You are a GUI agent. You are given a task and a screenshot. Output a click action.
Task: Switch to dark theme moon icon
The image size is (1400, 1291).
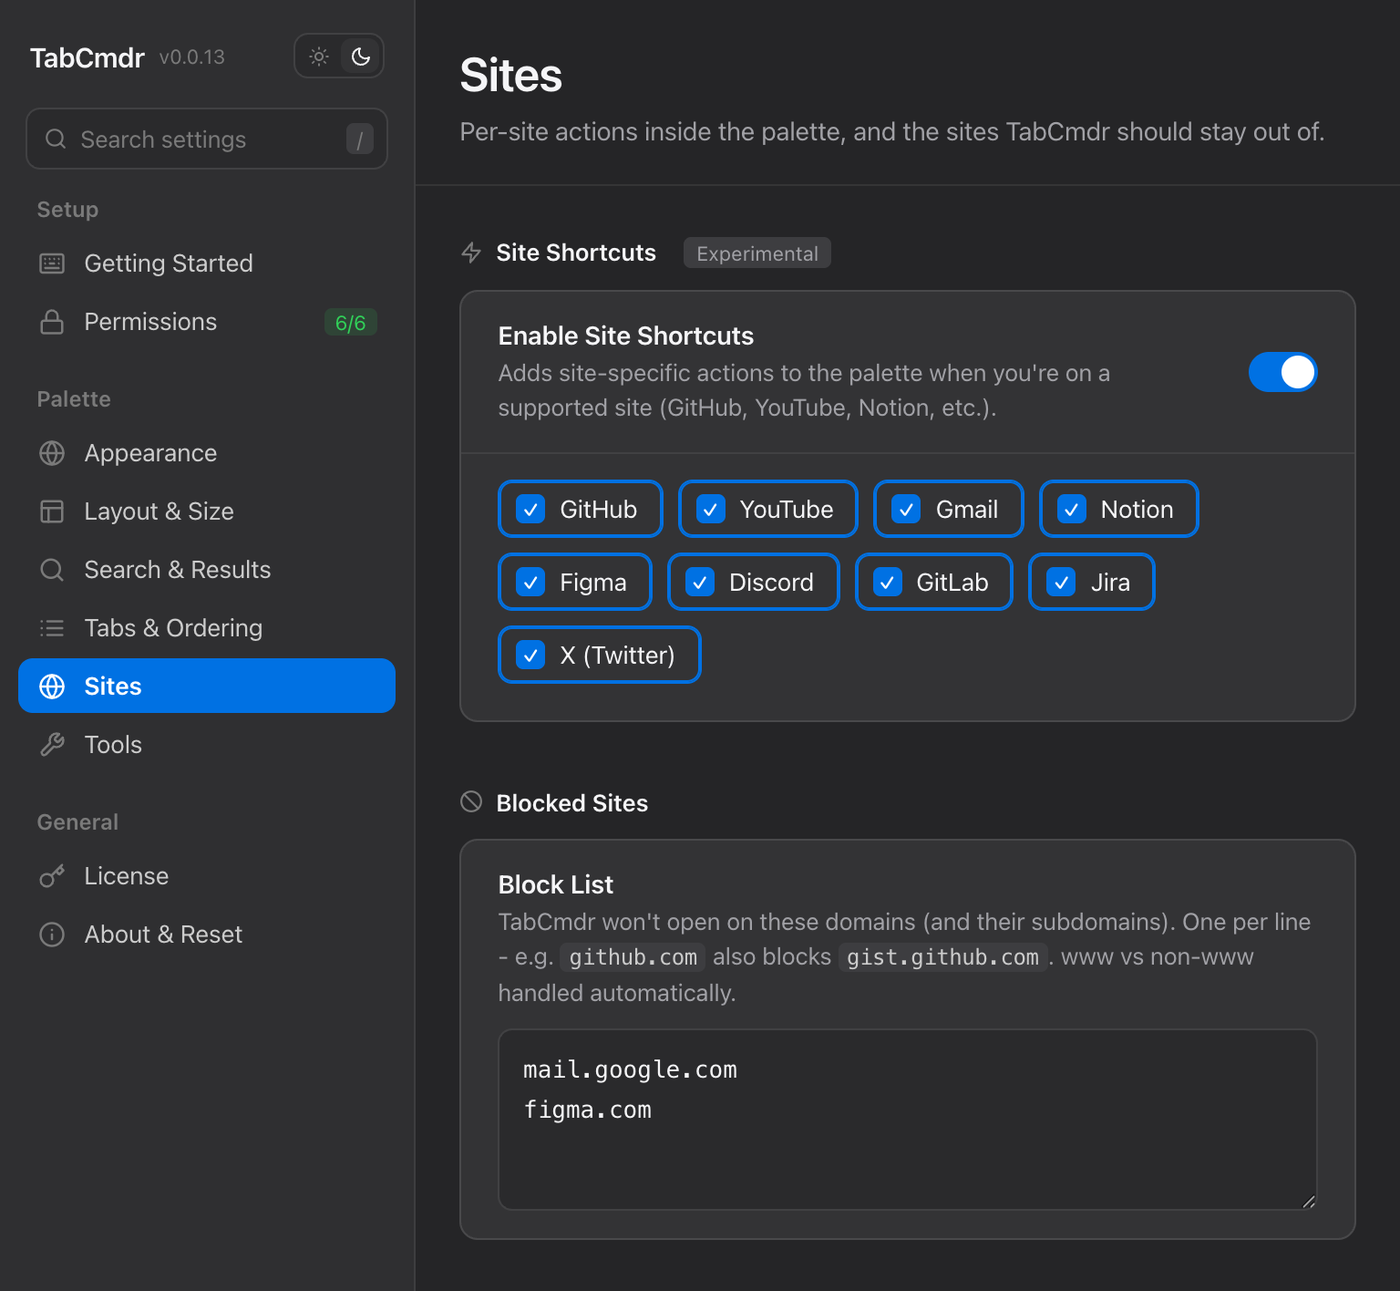(361, 57)
